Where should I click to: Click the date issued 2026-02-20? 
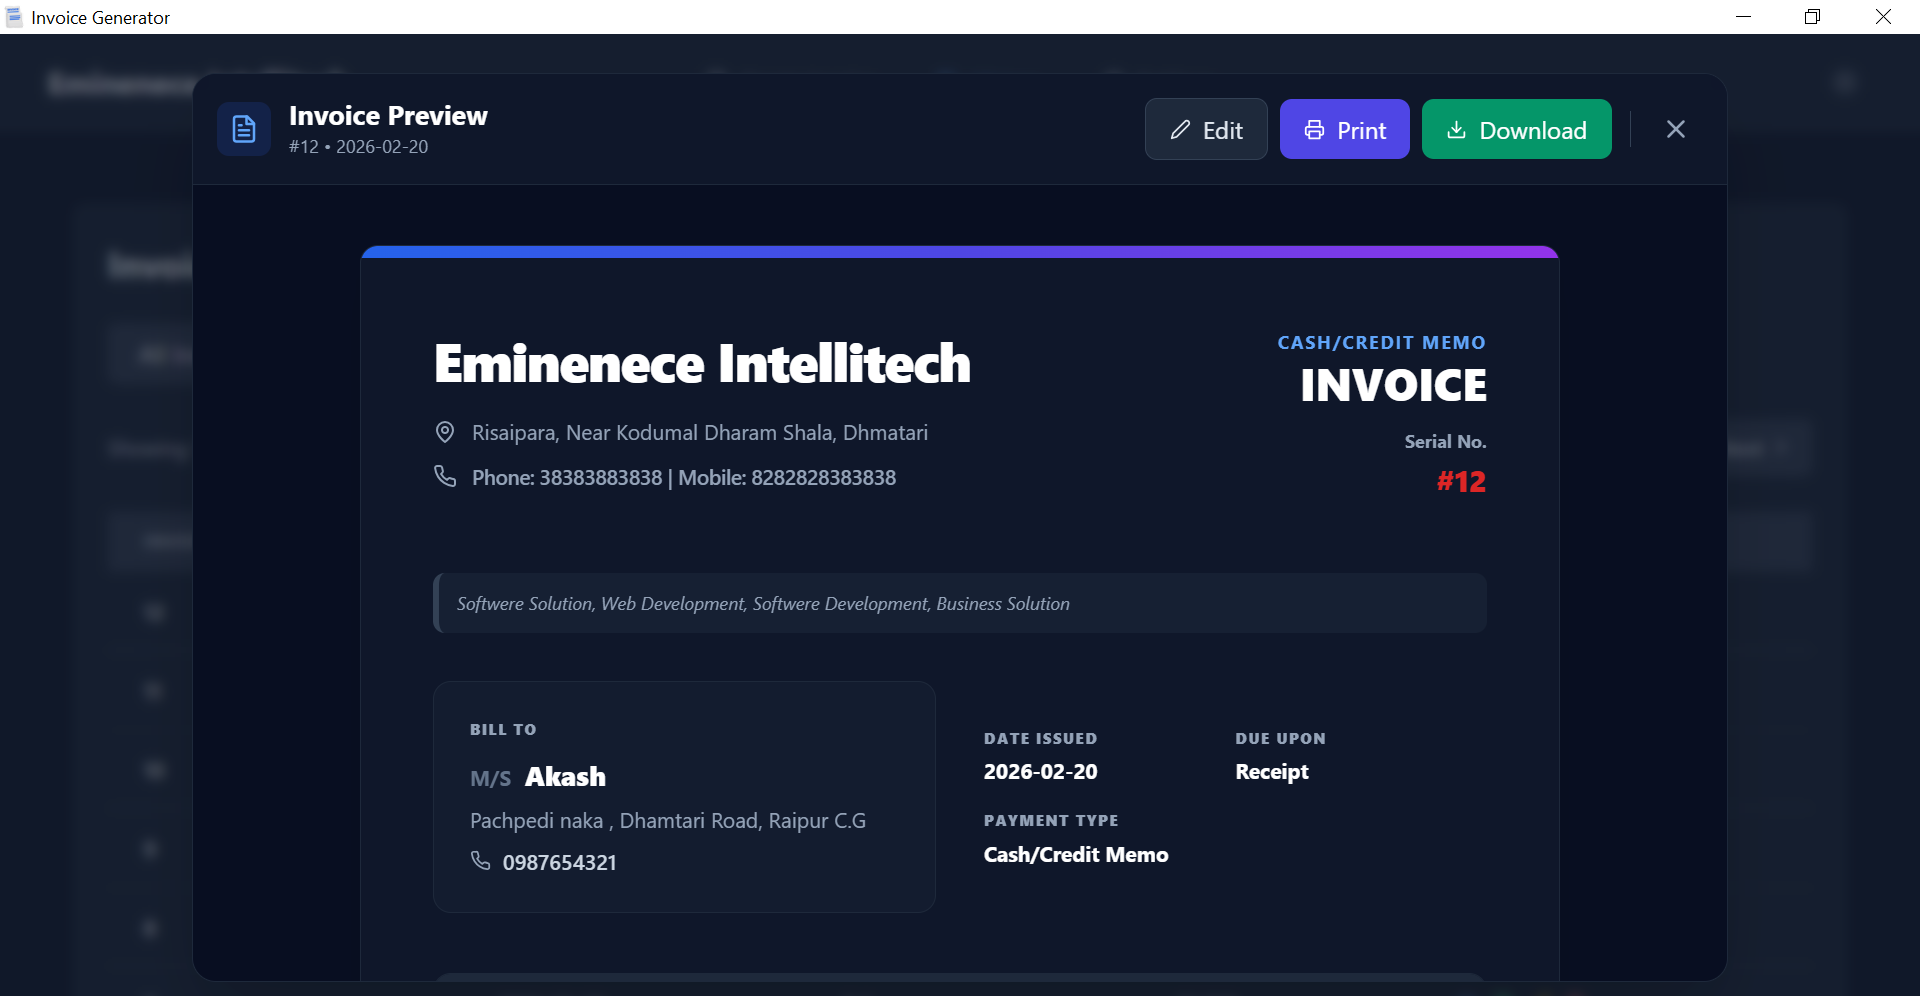[x=1040, y=771]
